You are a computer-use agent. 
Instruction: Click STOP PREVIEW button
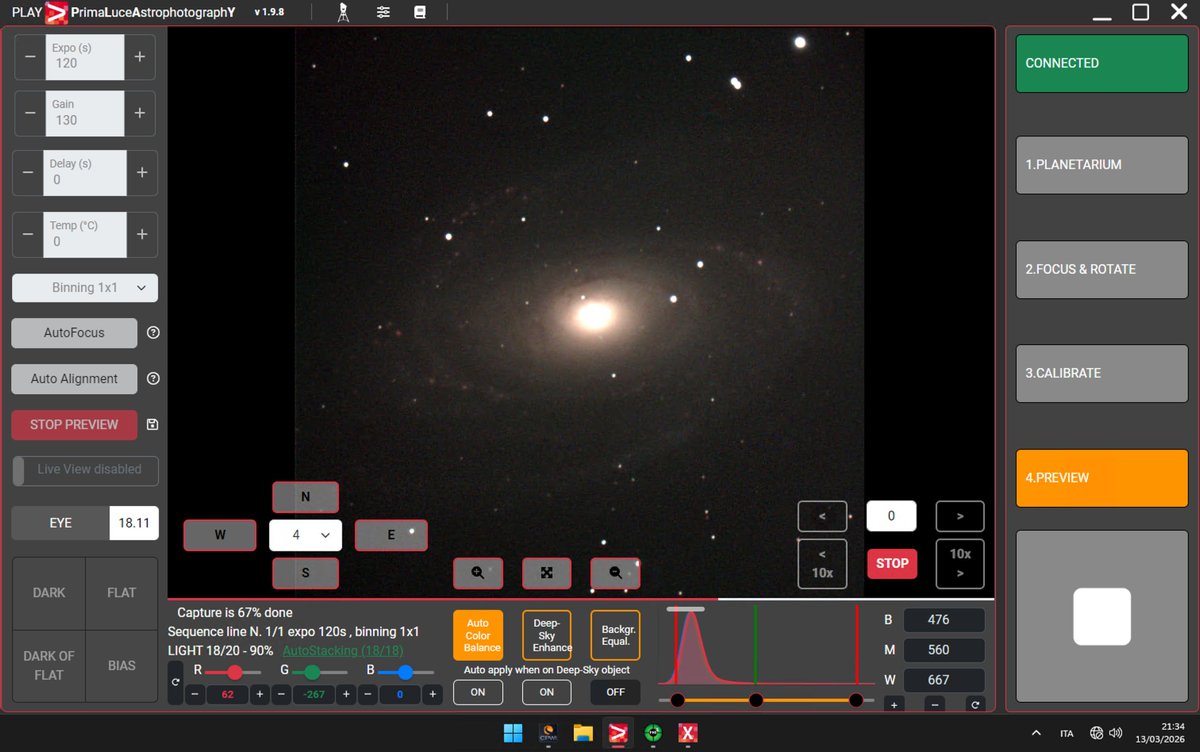pos(74,425)
